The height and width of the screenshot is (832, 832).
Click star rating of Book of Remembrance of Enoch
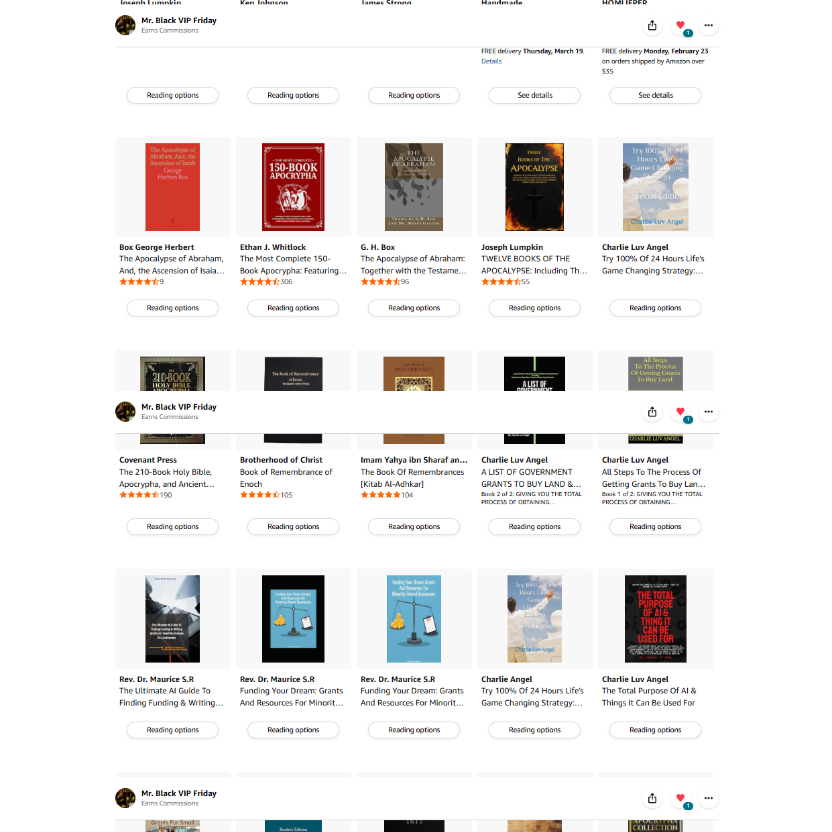tap(259, 495)
